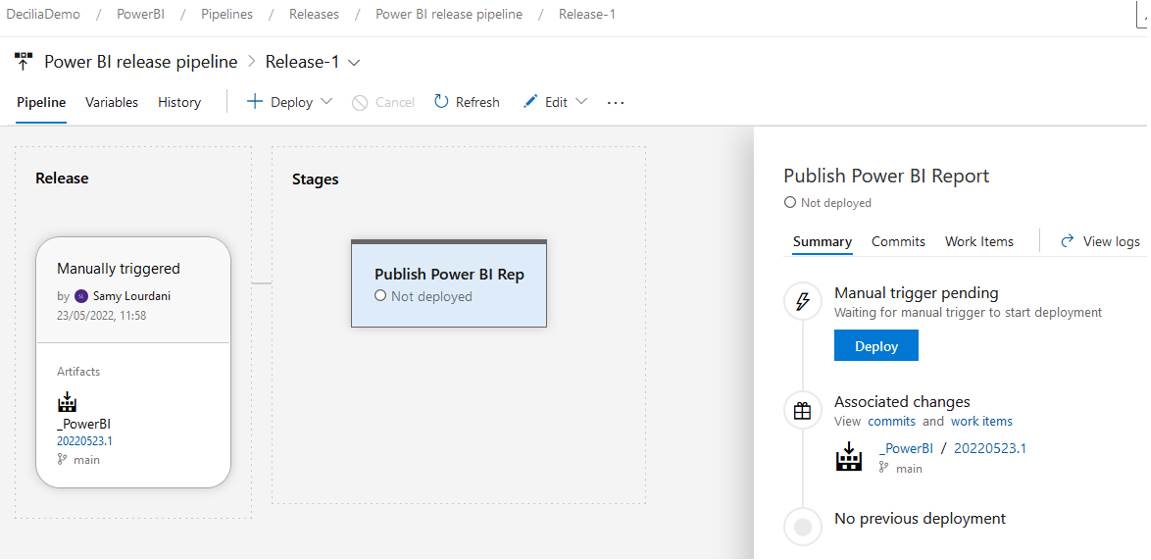Viewport: 1151px width, 560px height.
Task: Go to Power BI release pipeline breadcrumb
Action: pyautogui.click(x=449, y=15)
